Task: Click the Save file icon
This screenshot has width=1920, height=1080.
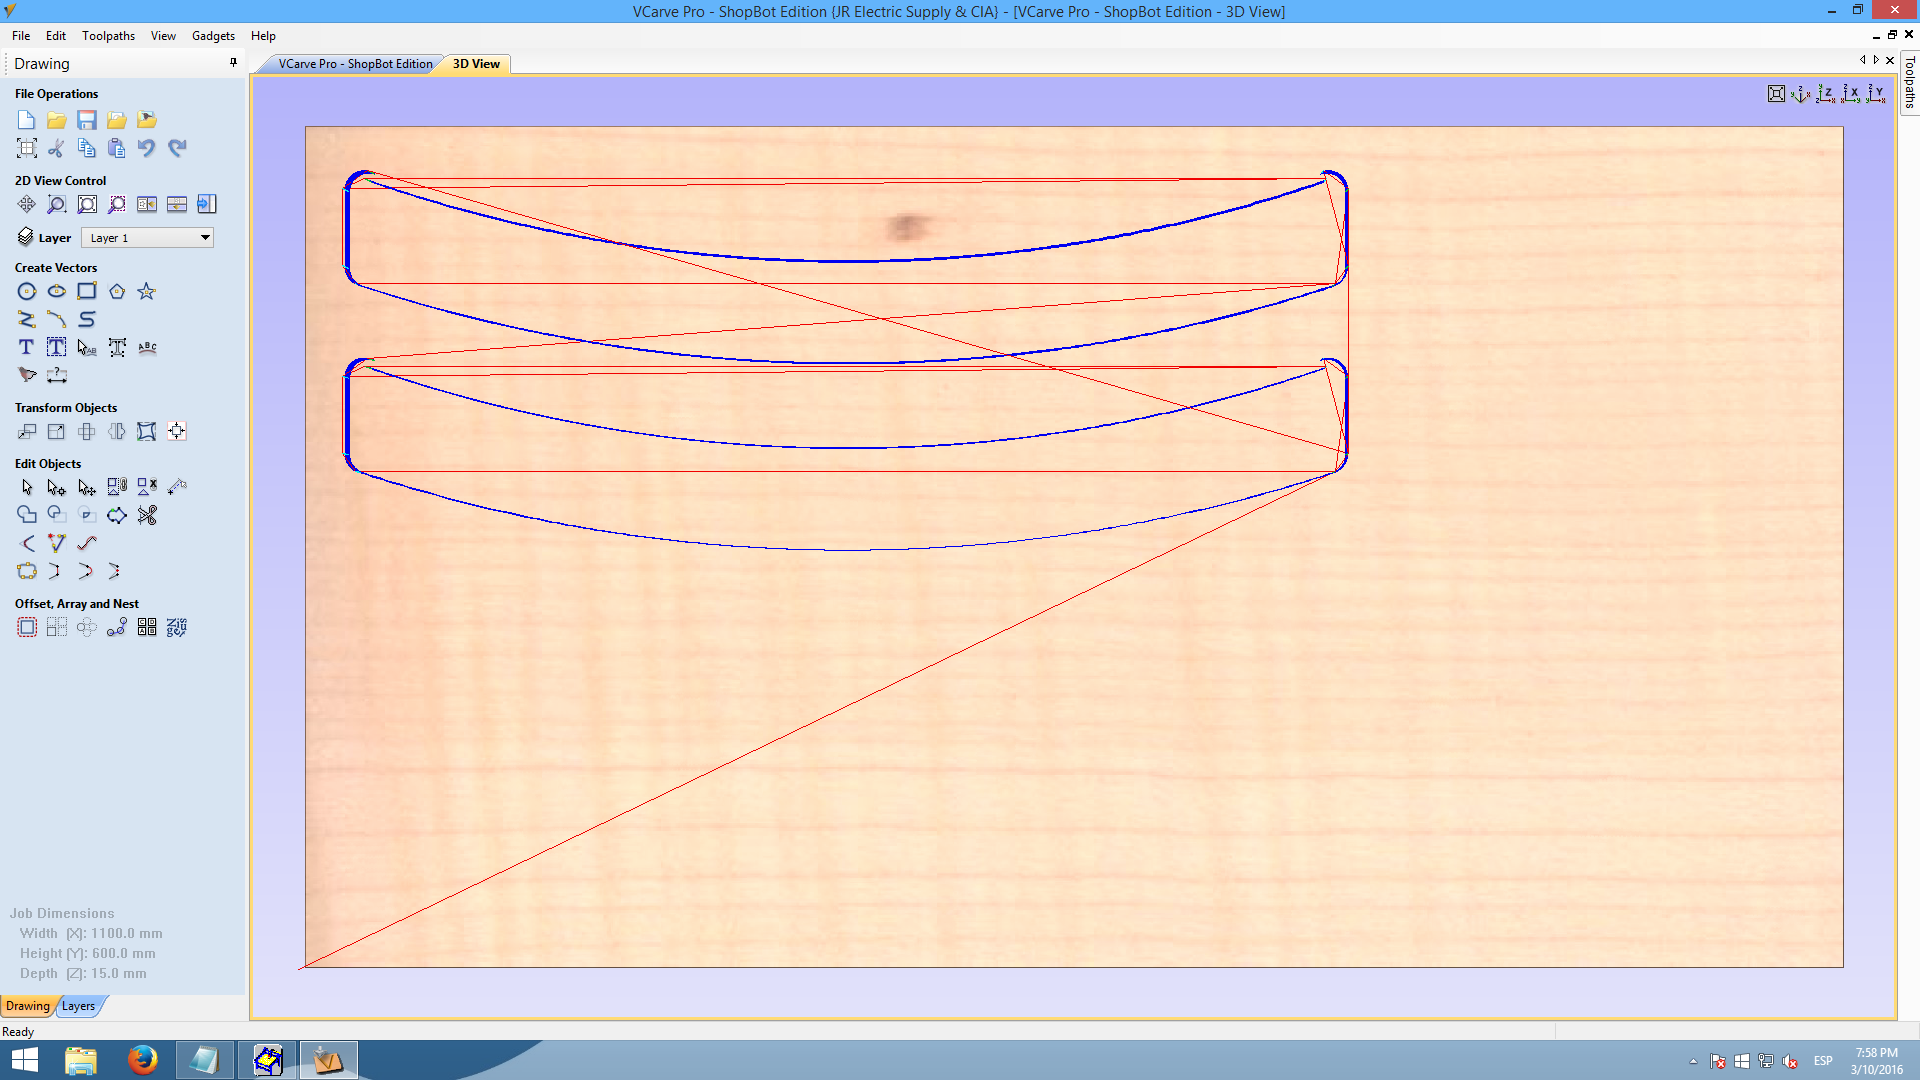Action: [x=87, y=120]
